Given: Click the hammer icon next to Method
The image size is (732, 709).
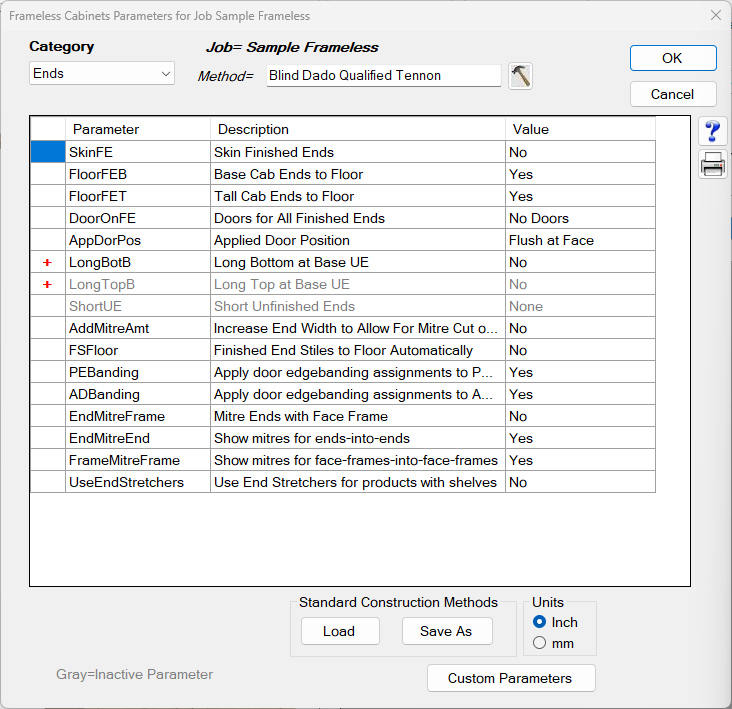Looking at the screenshot, I should 520,76.
